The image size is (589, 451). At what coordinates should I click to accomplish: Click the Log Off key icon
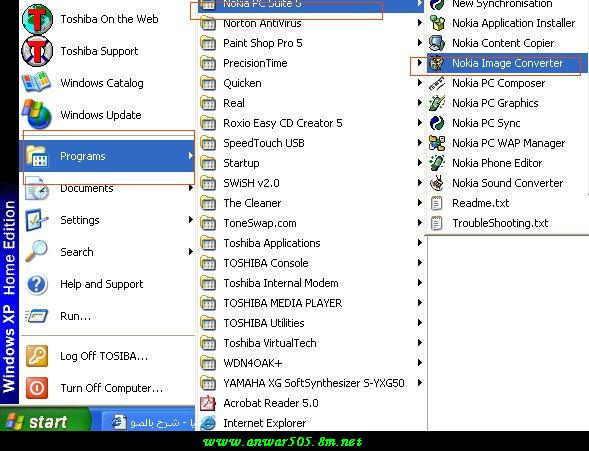tap(37, 356)
